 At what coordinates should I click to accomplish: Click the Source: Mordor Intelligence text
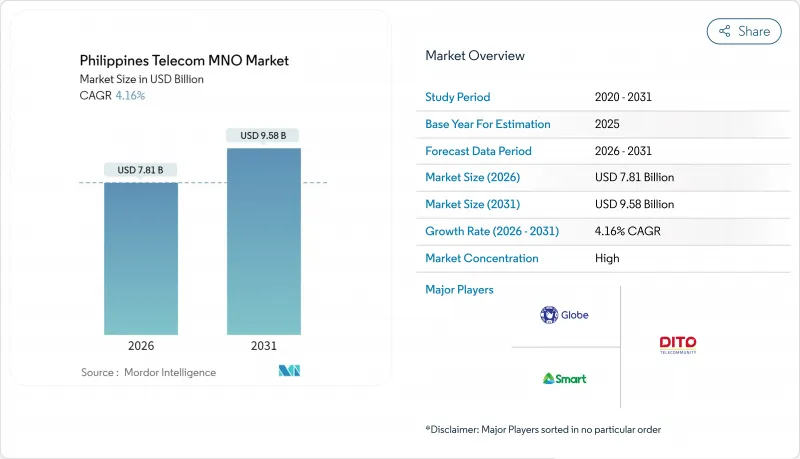148,372
